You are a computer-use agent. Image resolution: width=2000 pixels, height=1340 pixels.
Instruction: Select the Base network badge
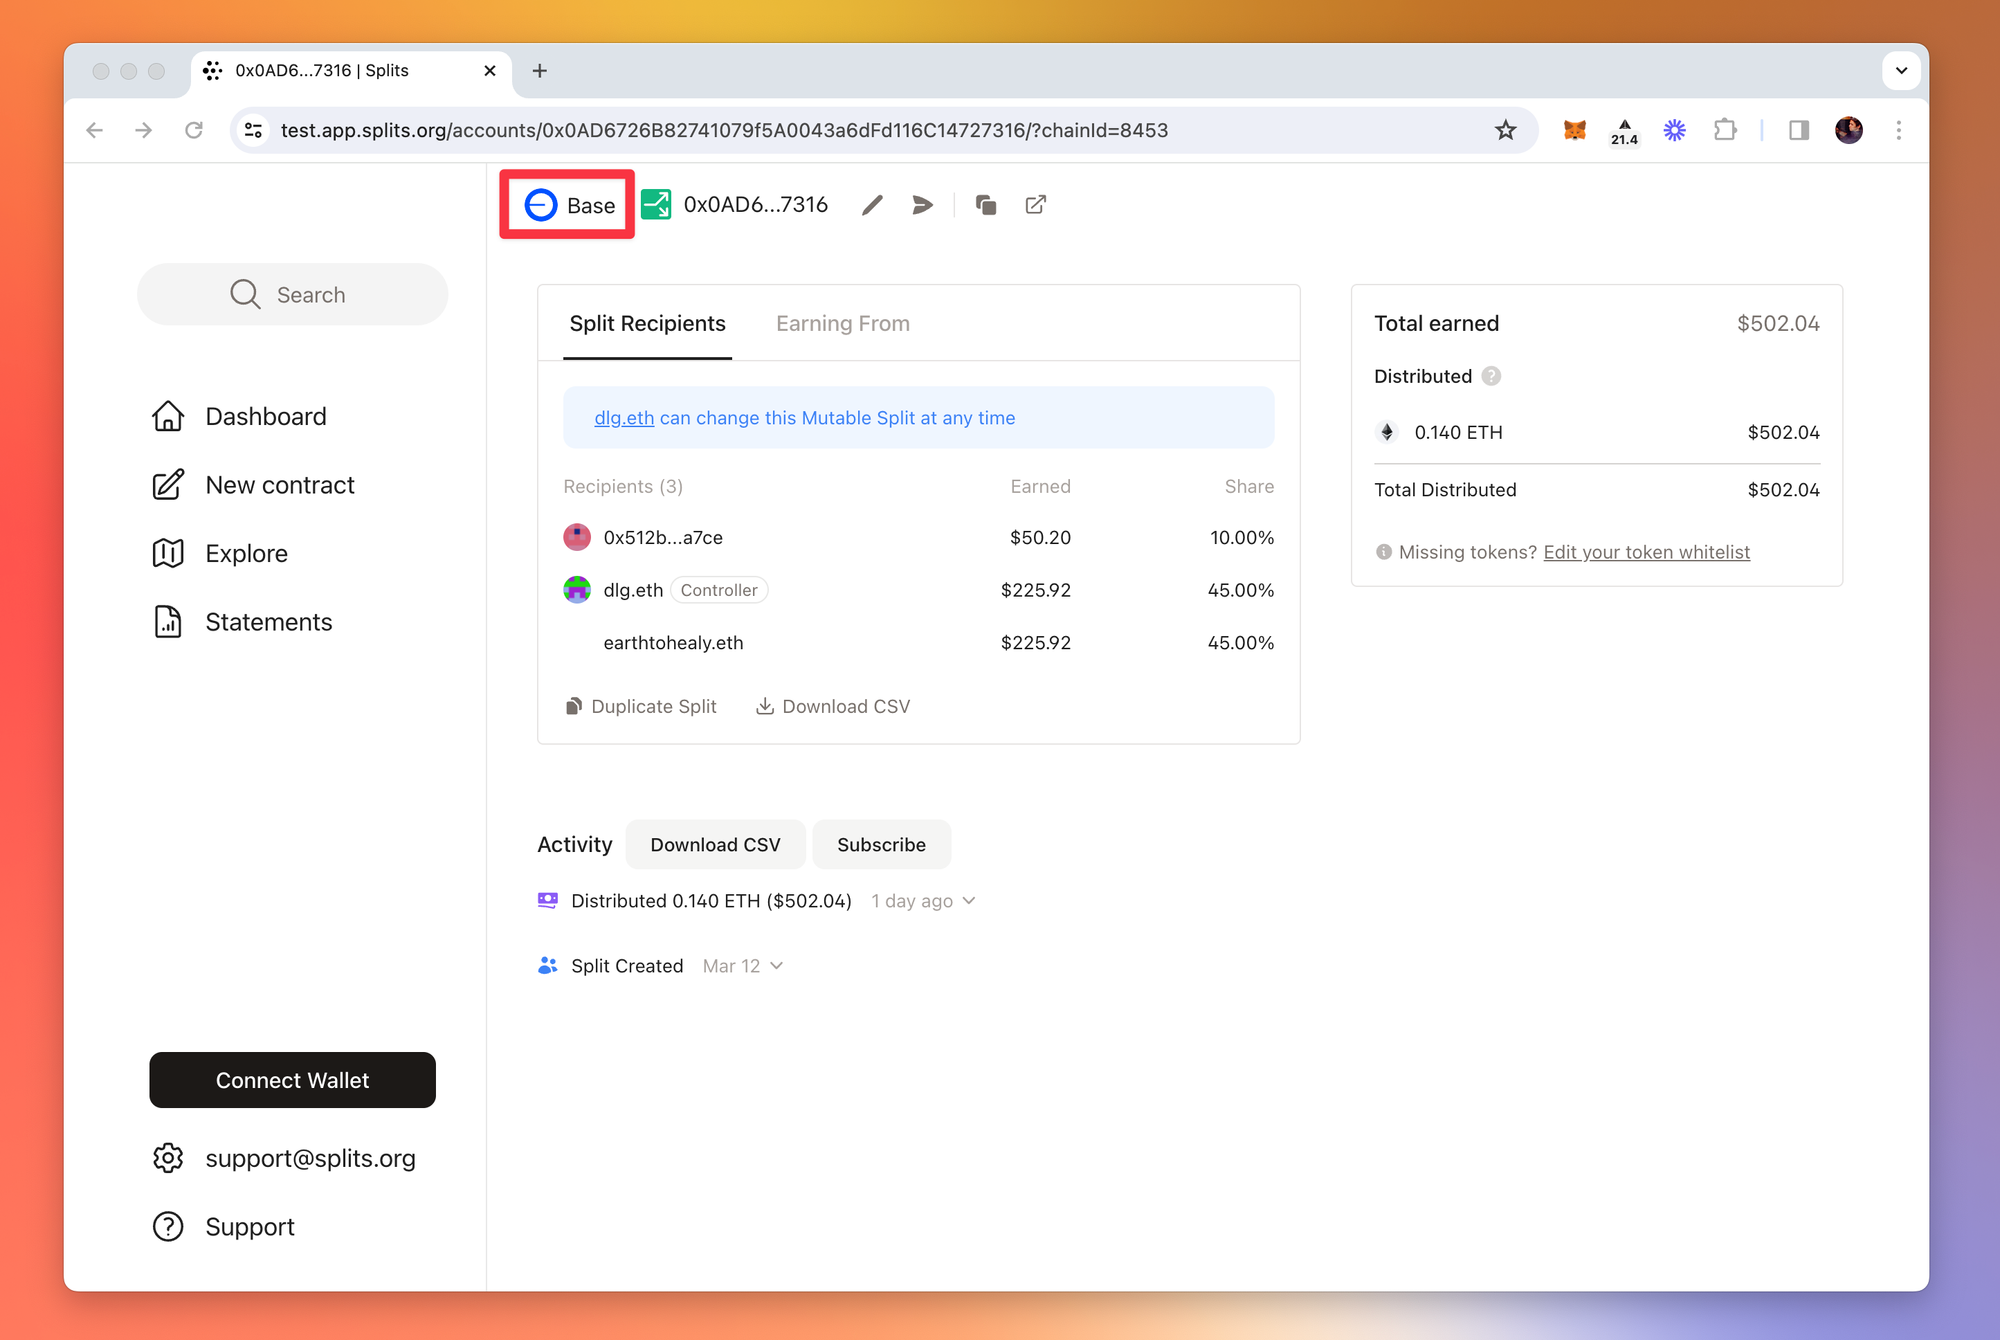coord(568,205)
